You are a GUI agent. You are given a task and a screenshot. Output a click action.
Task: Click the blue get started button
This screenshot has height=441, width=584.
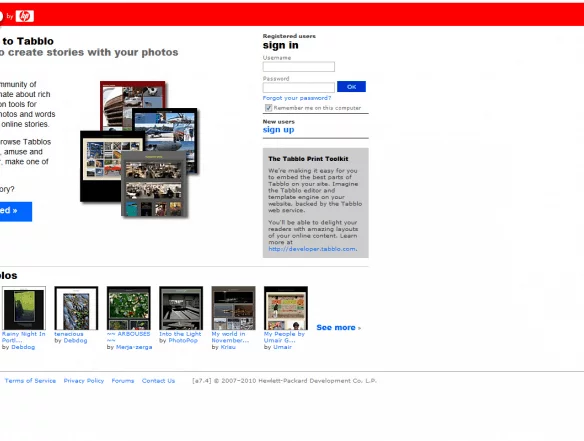(x=15, y=211)
